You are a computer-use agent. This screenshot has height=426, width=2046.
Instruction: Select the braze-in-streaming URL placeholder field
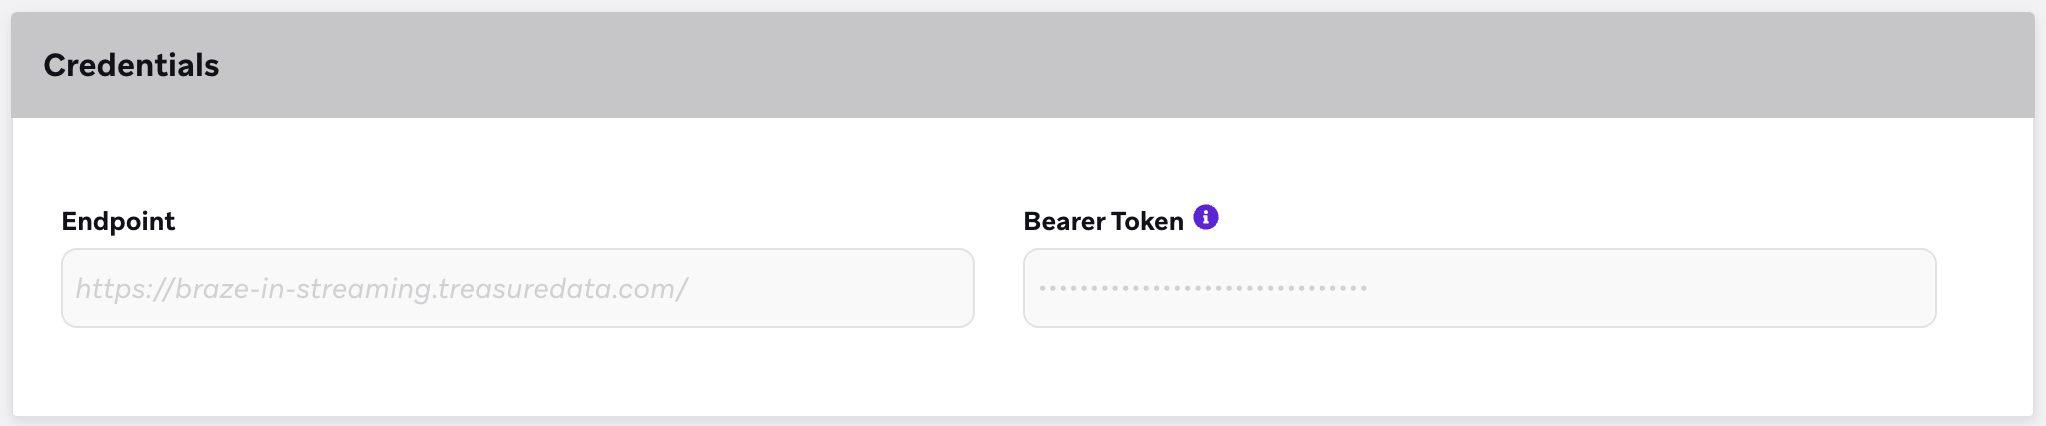[517, 288]
